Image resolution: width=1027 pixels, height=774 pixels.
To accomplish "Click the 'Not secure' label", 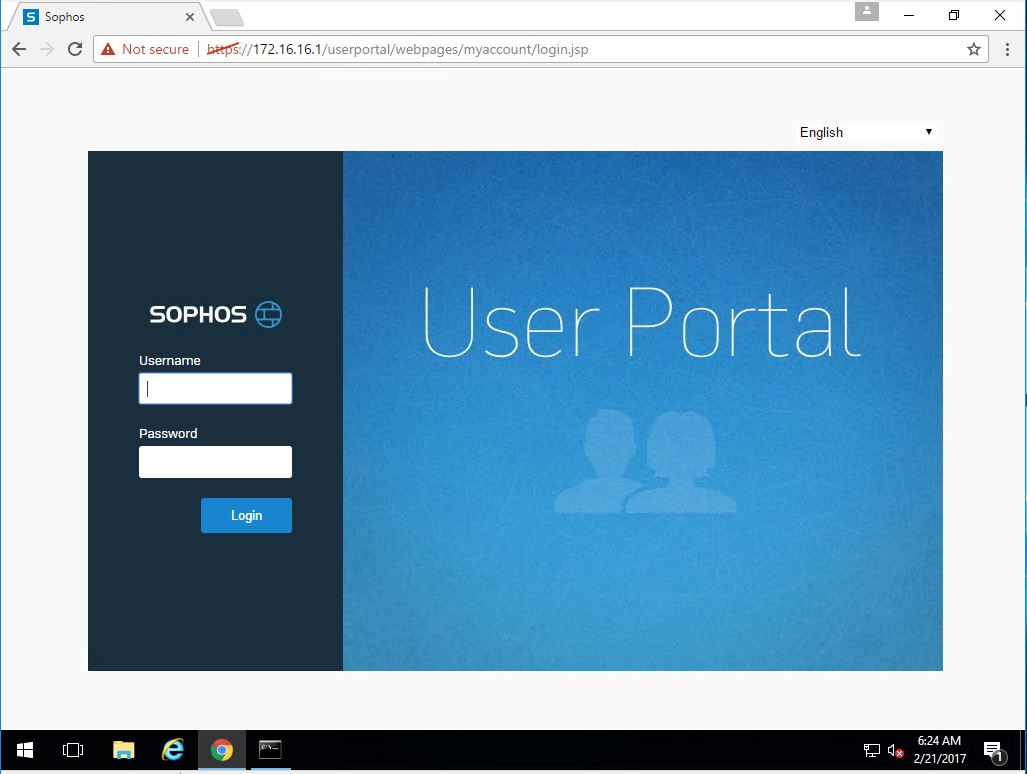I will (x=155, y=49).
